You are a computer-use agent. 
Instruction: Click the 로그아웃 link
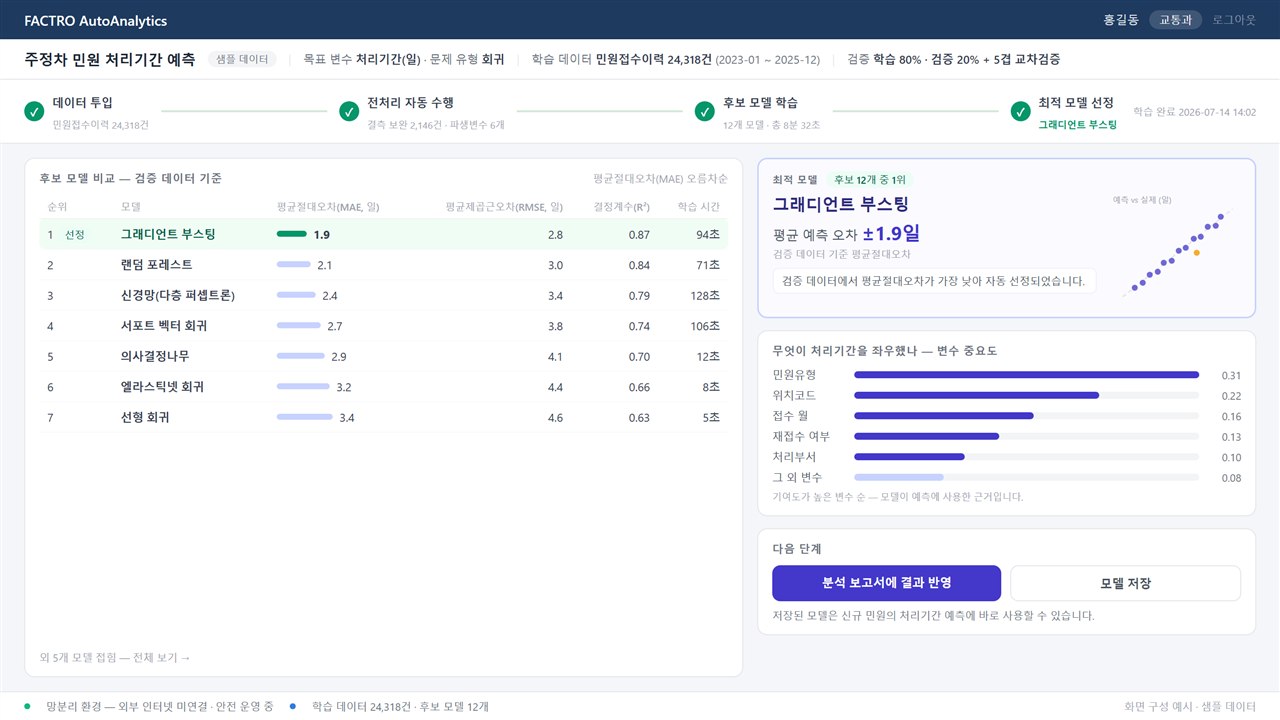click(x=1233, y=20)
